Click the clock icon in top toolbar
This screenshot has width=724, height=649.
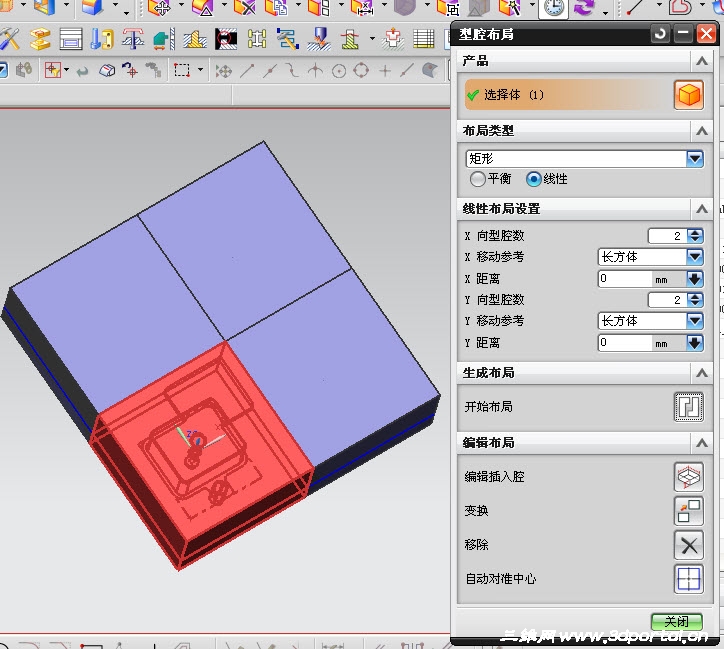tap(553, 8)
